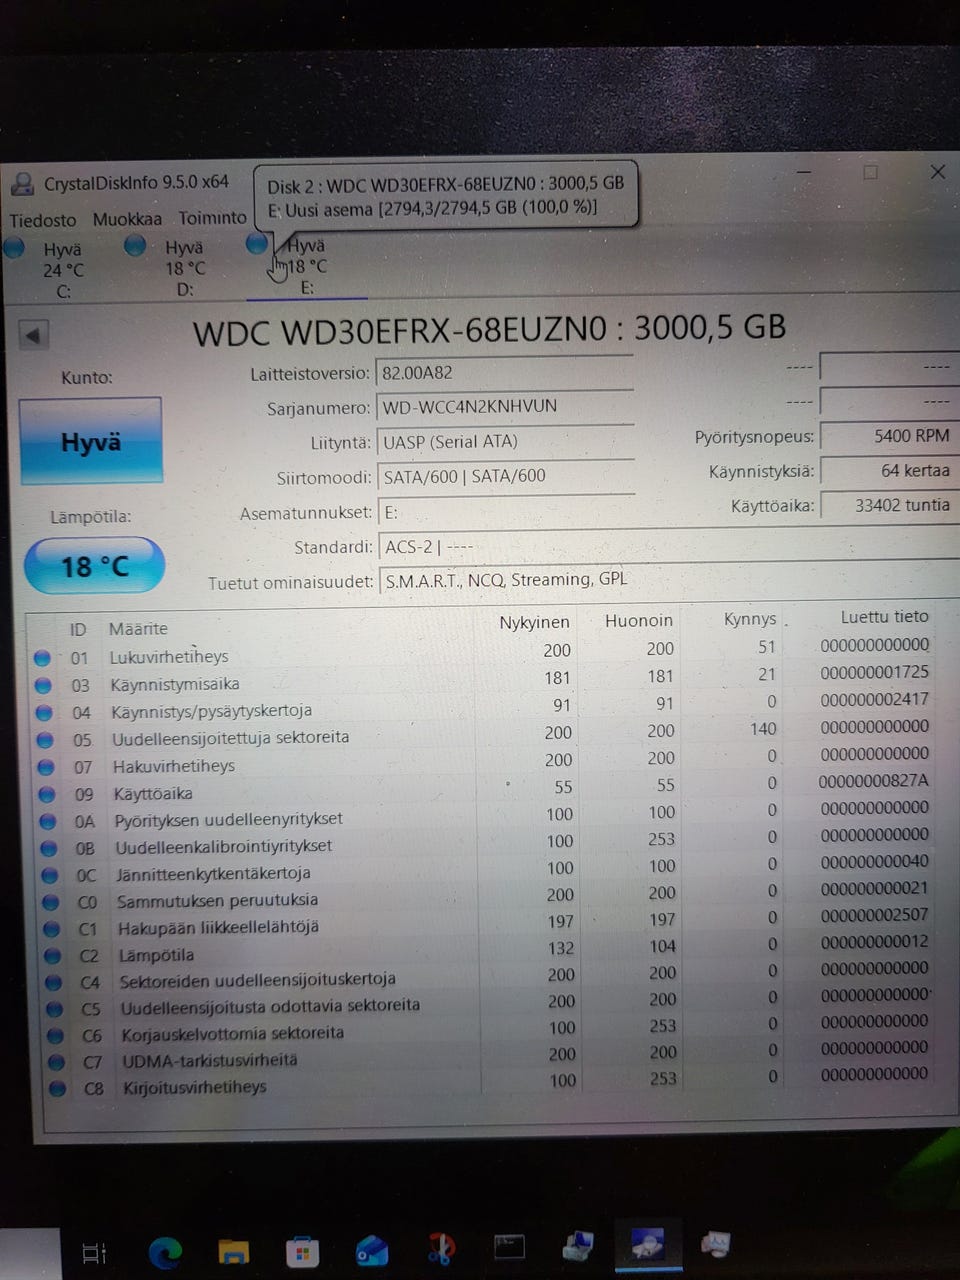
Task: Select the Kirjoitusvirhetiheys row text
Action: click(195, 1087)
